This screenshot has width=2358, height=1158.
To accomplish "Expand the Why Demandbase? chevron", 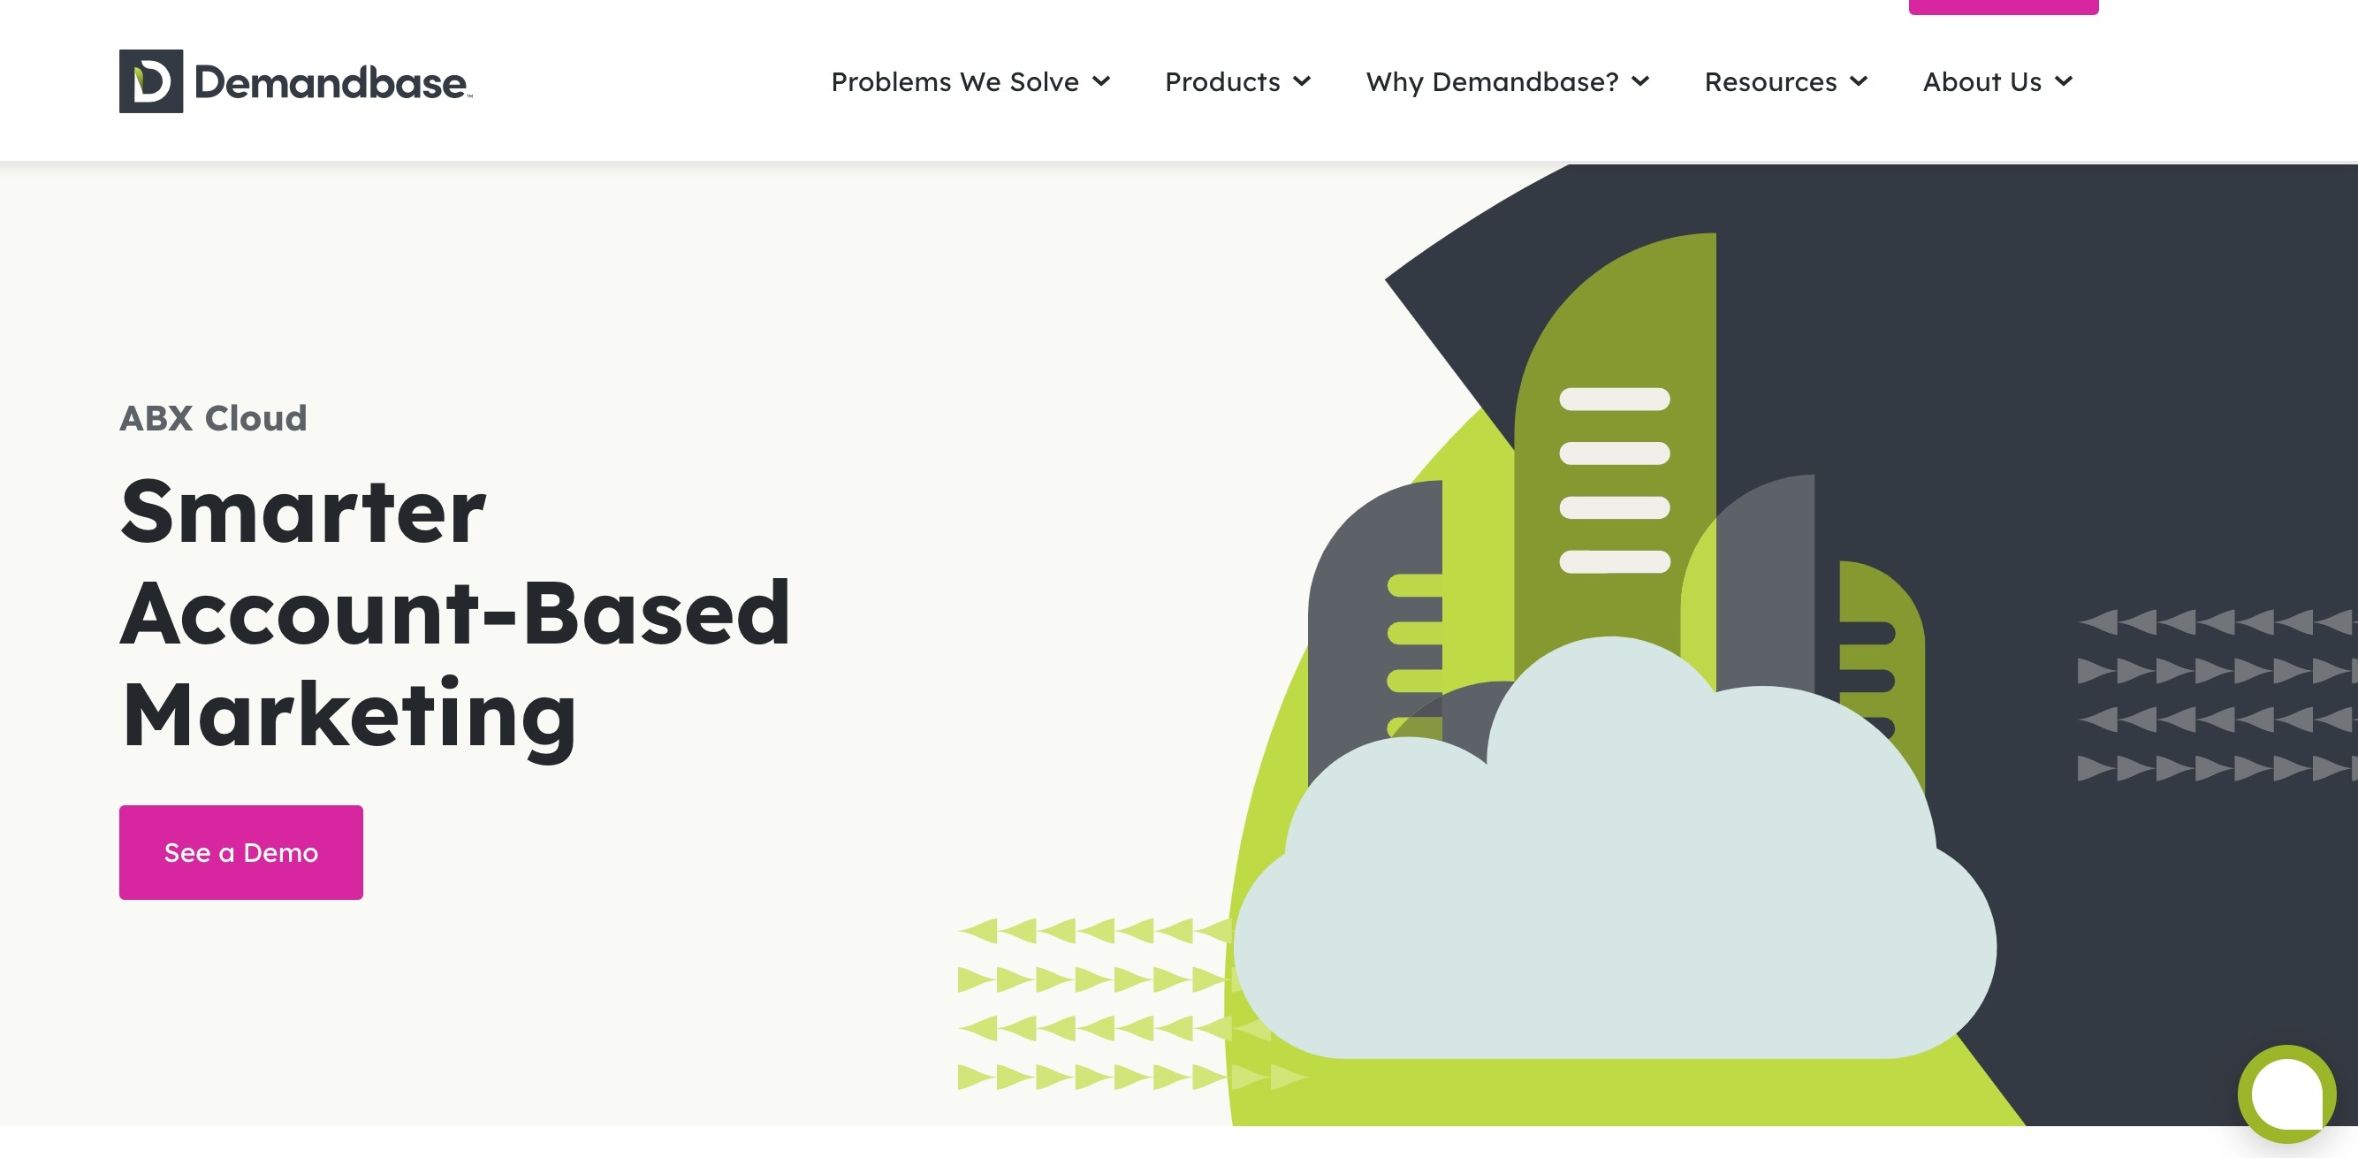I will [1641, 83].
